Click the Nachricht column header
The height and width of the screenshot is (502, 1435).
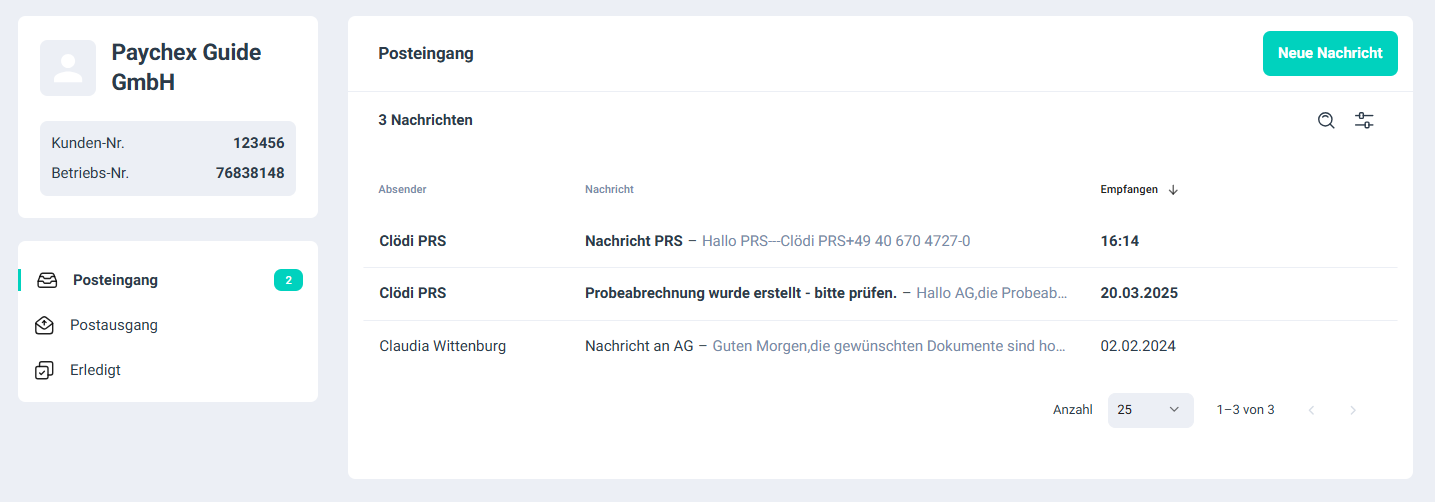click(609, 190)
